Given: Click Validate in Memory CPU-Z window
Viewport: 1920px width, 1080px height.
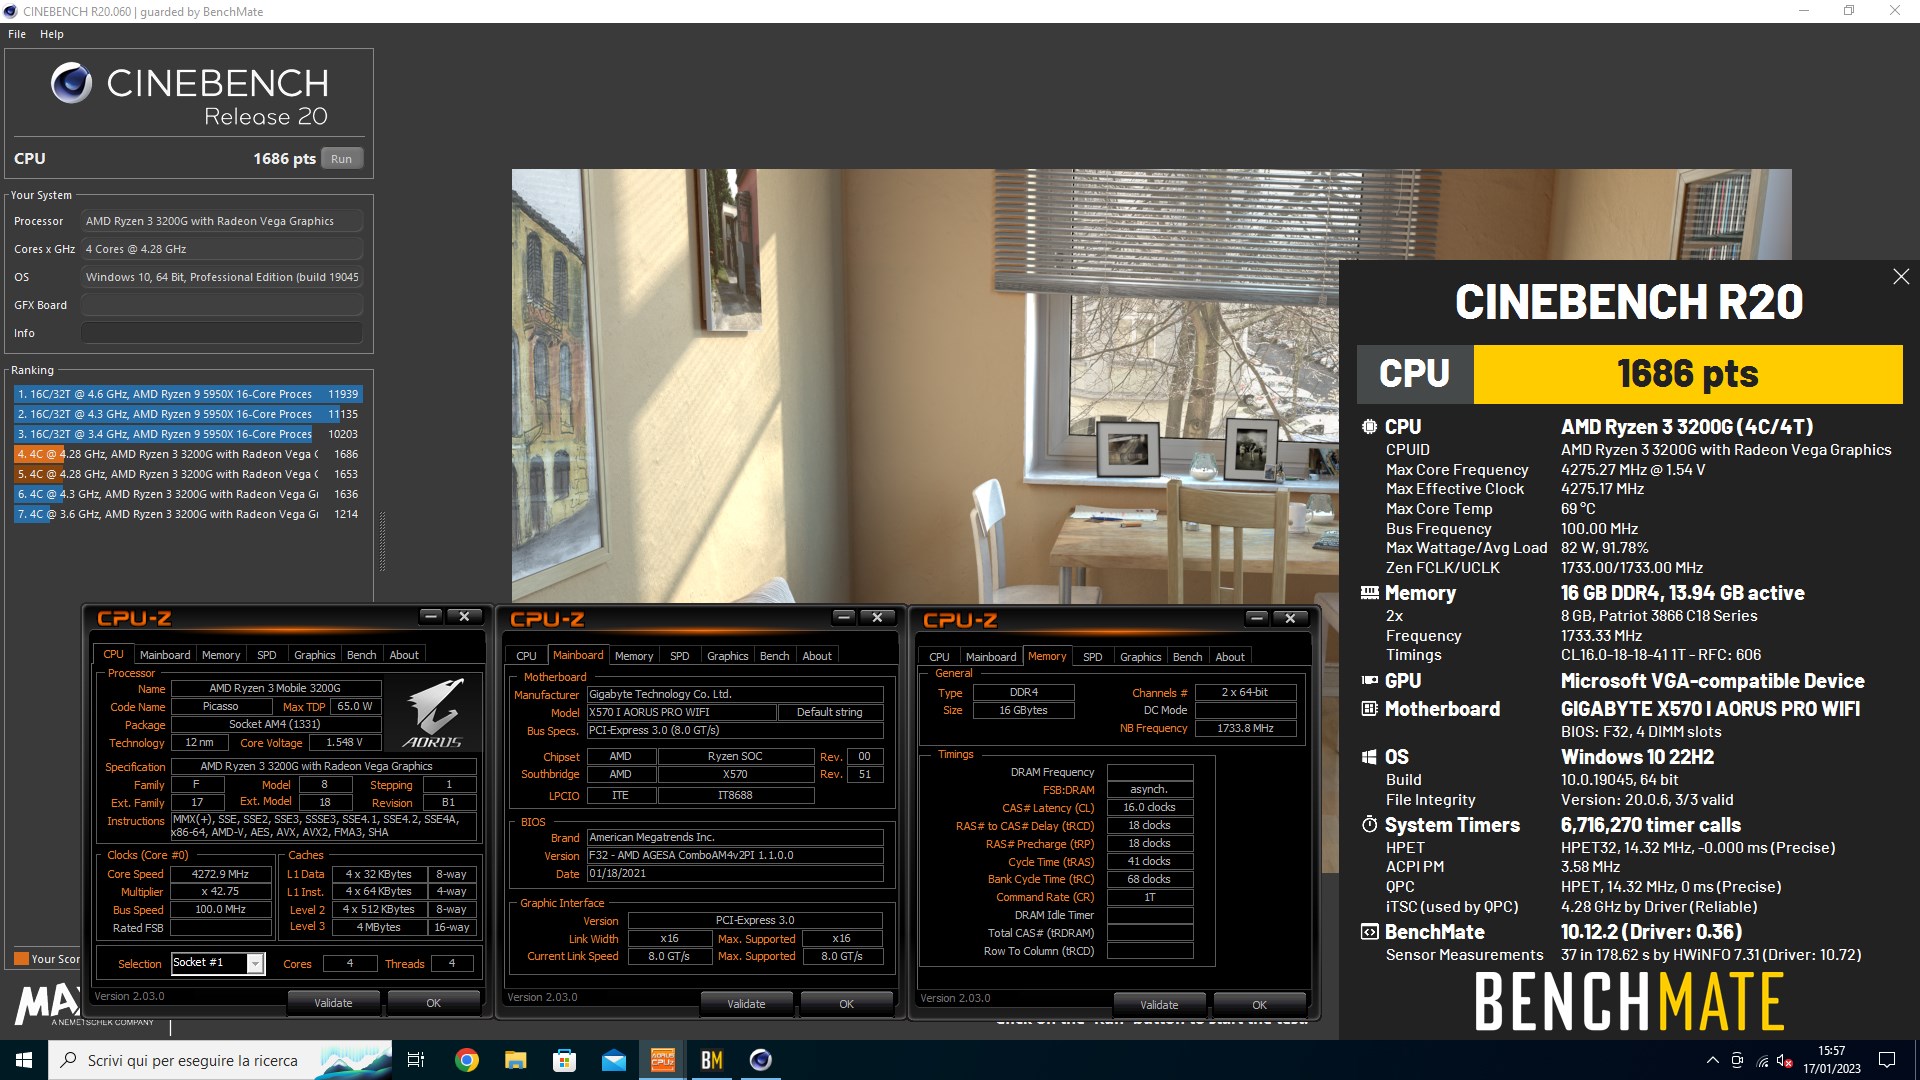Looking at the screenshot, I should point(1159,1005).
